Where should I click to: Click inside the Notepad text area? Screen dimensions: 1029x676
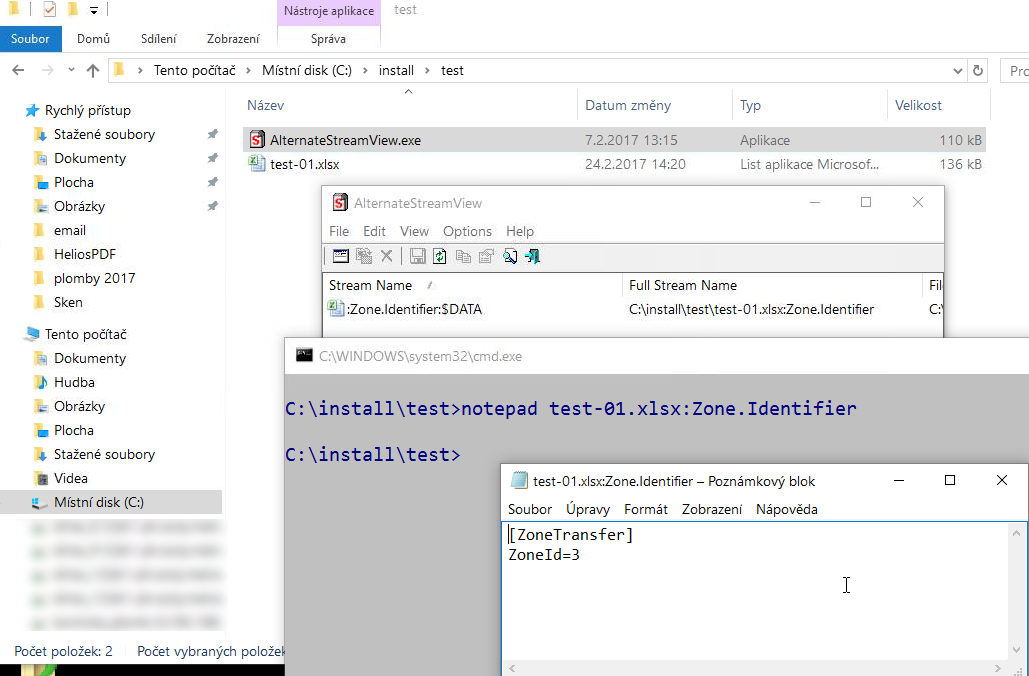[755, 593]
